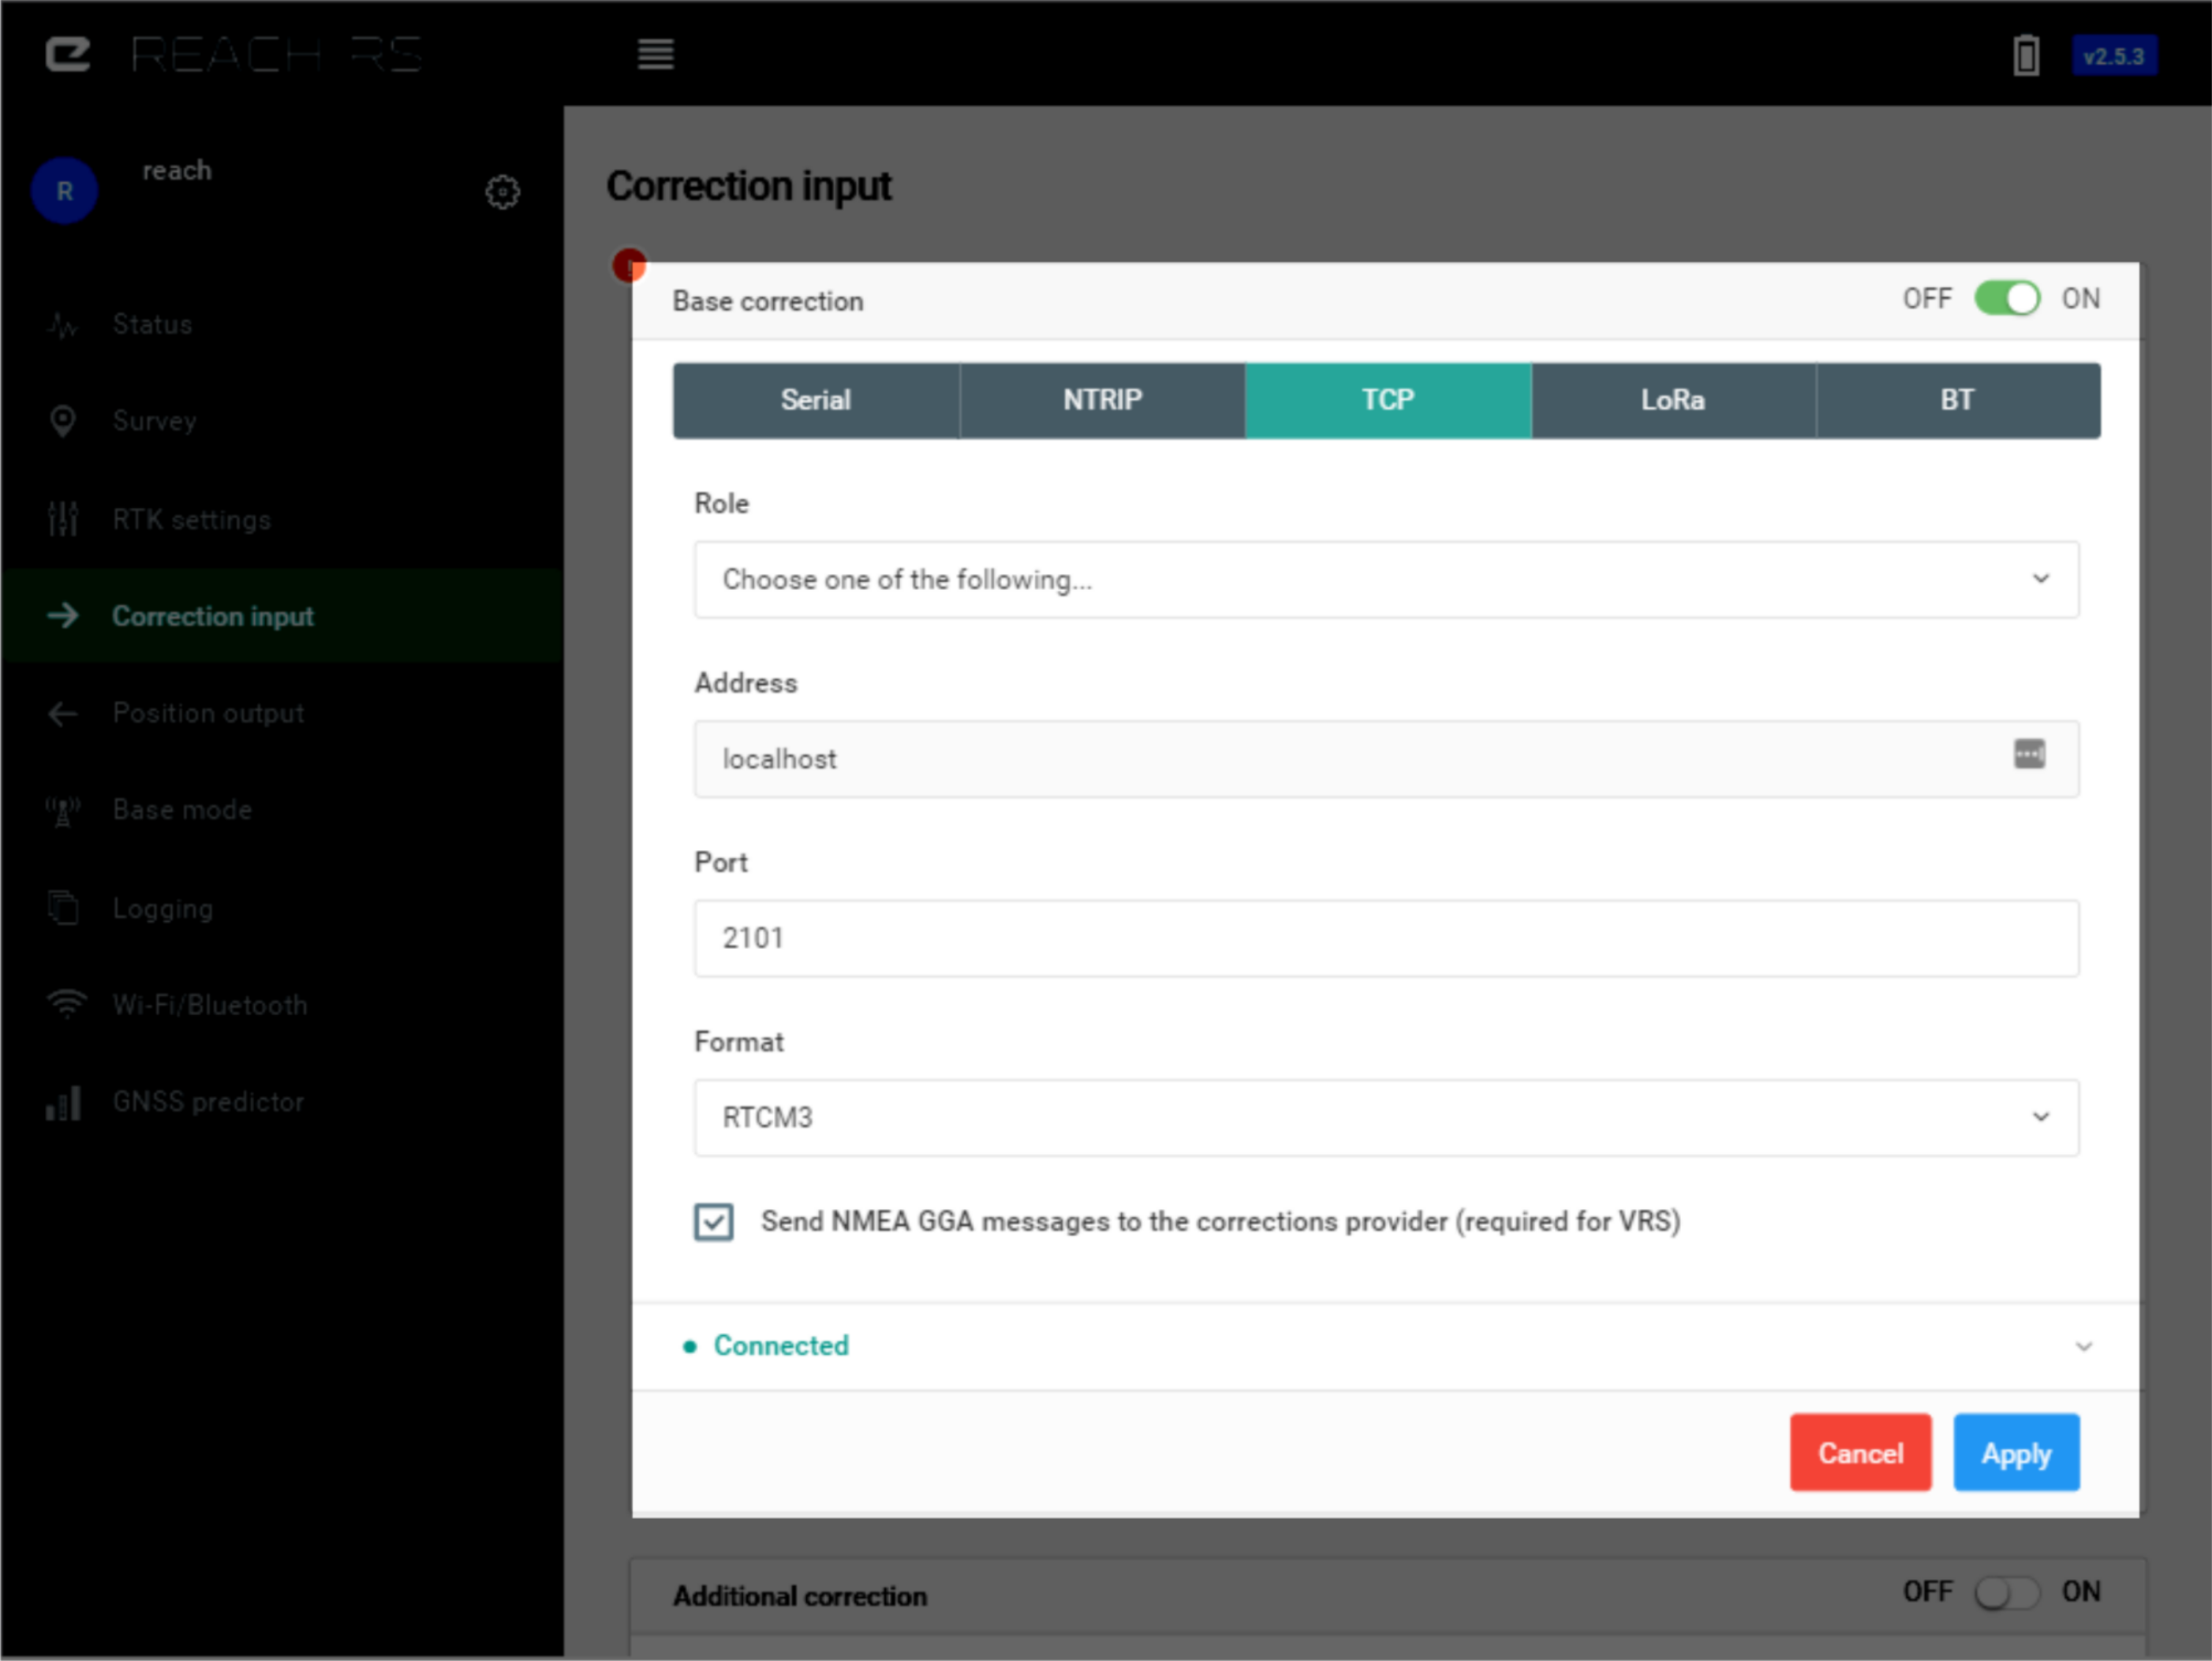Click the Survey location pin icon

(x=63, y=421)
